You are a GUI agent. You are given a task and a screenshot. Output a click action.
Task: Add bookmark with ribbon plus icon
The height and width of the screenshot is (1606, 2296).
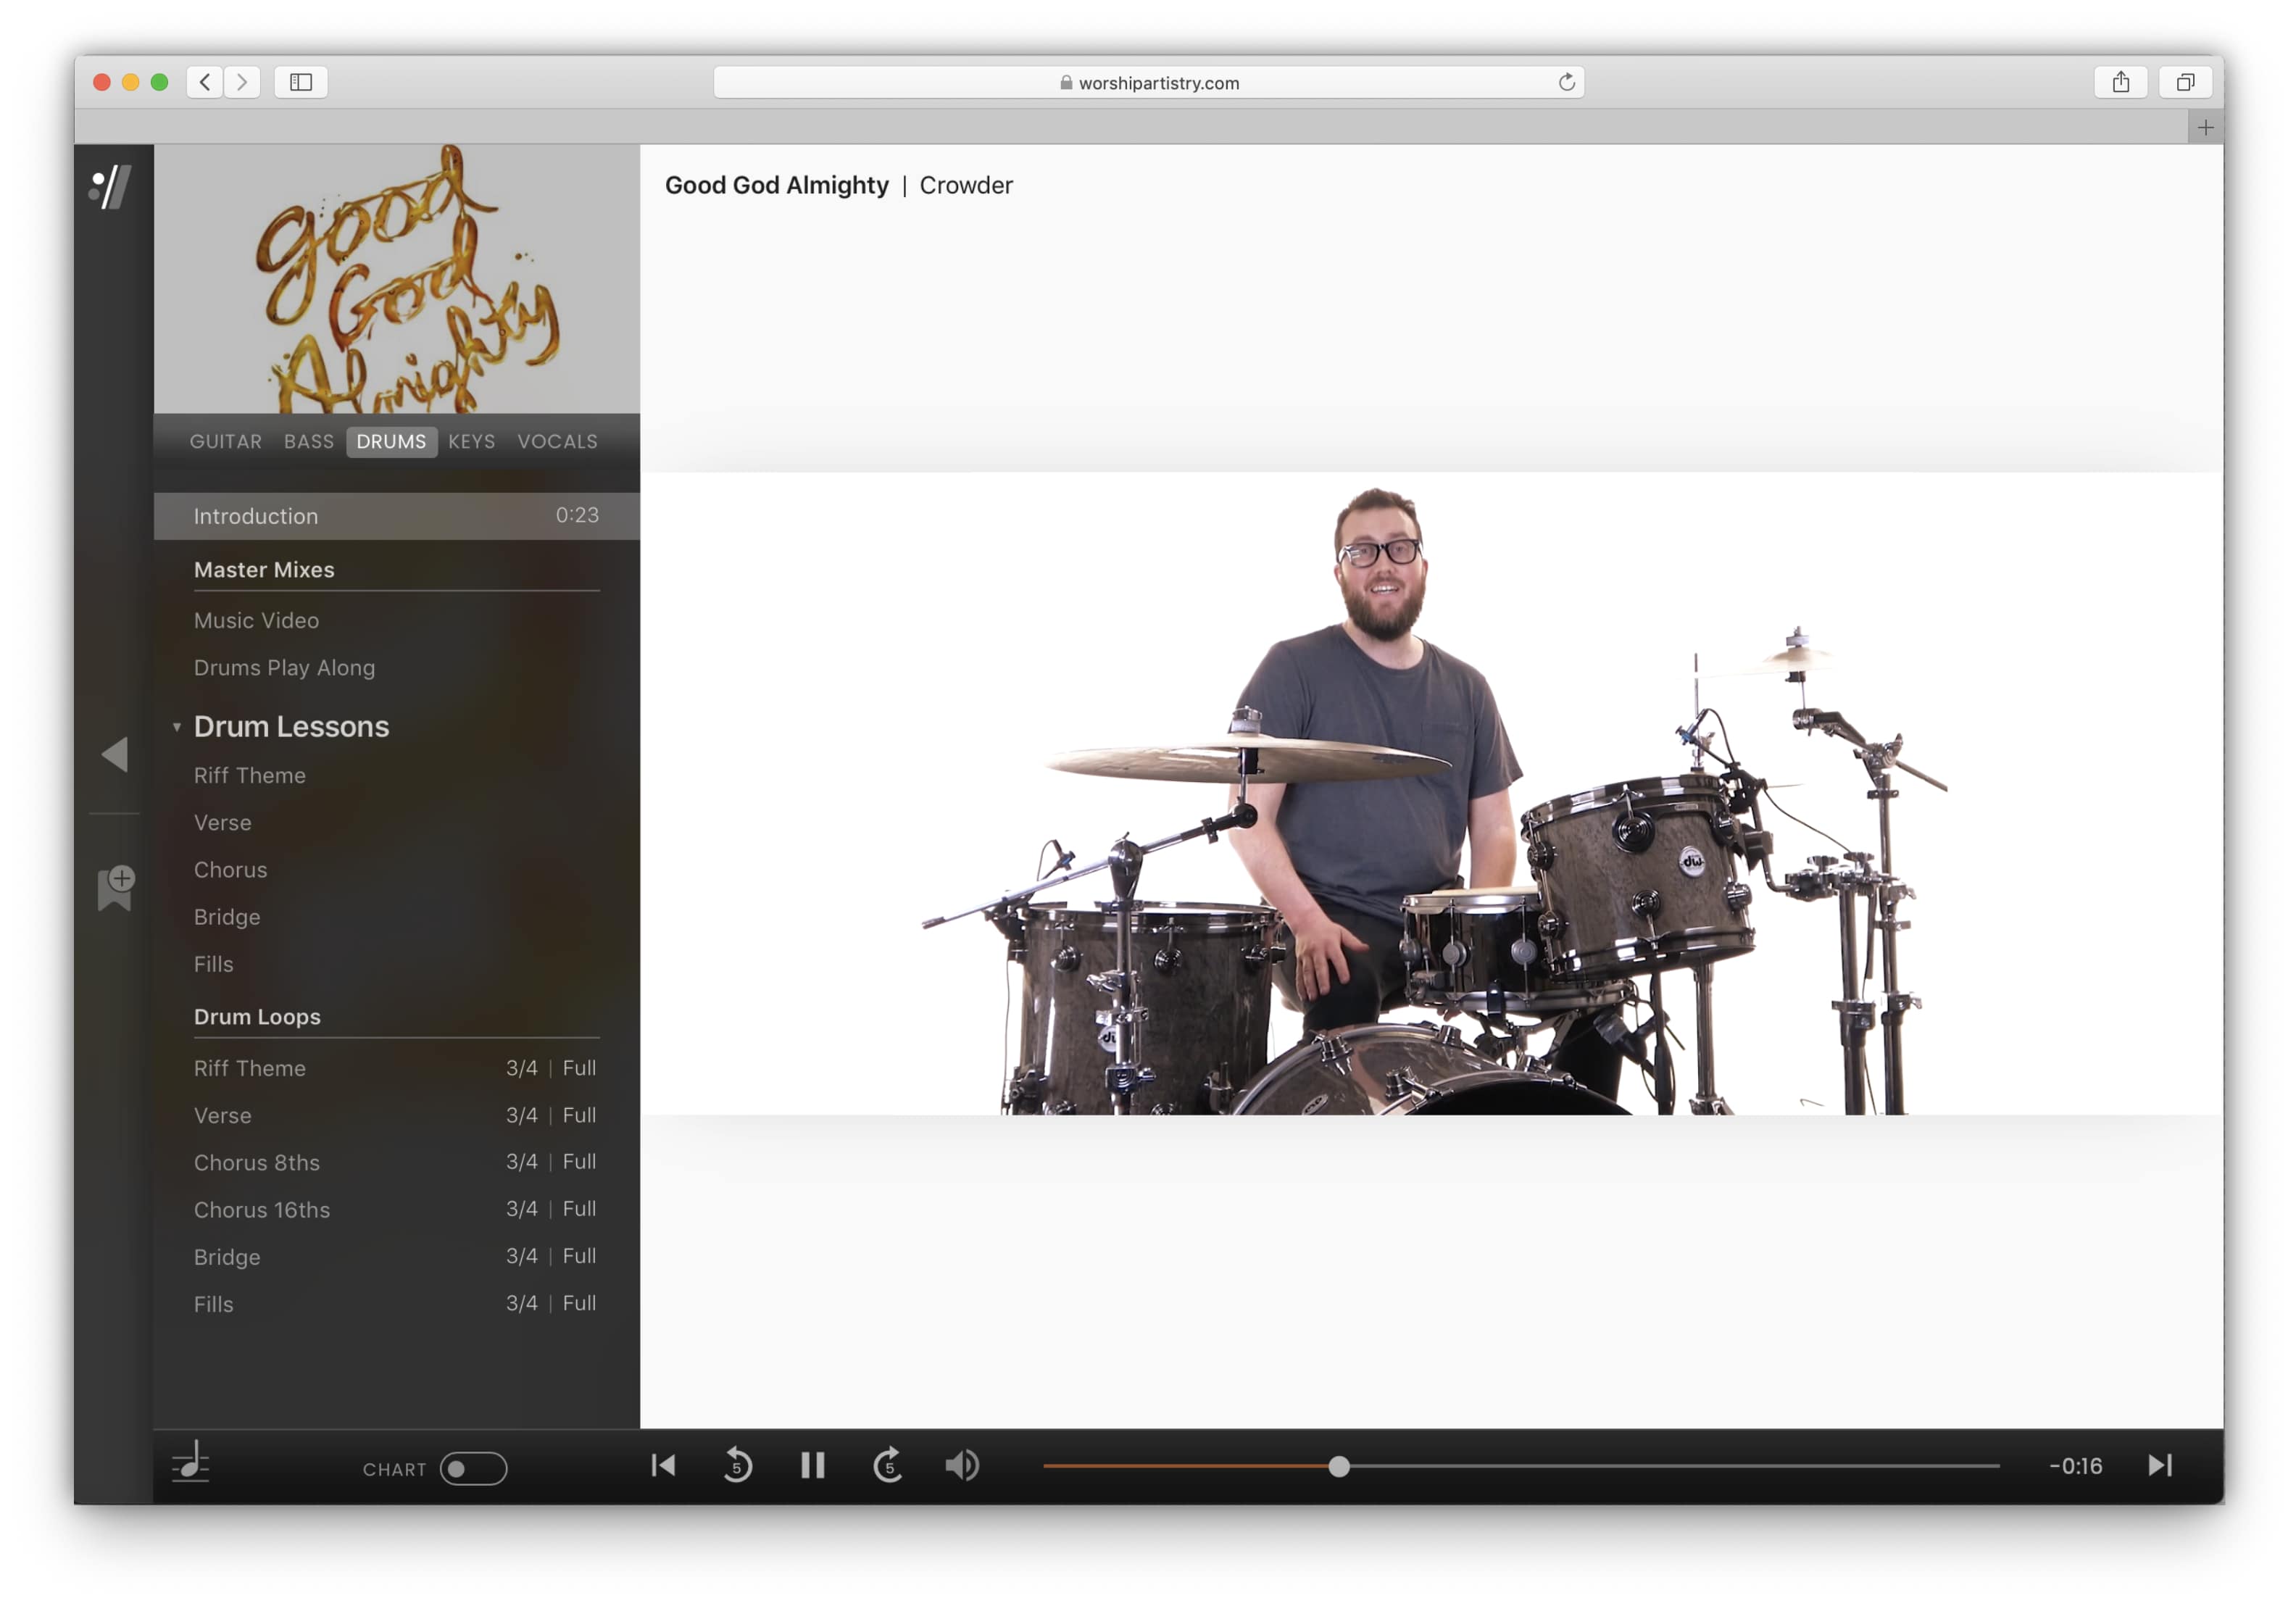coord(116,887)
